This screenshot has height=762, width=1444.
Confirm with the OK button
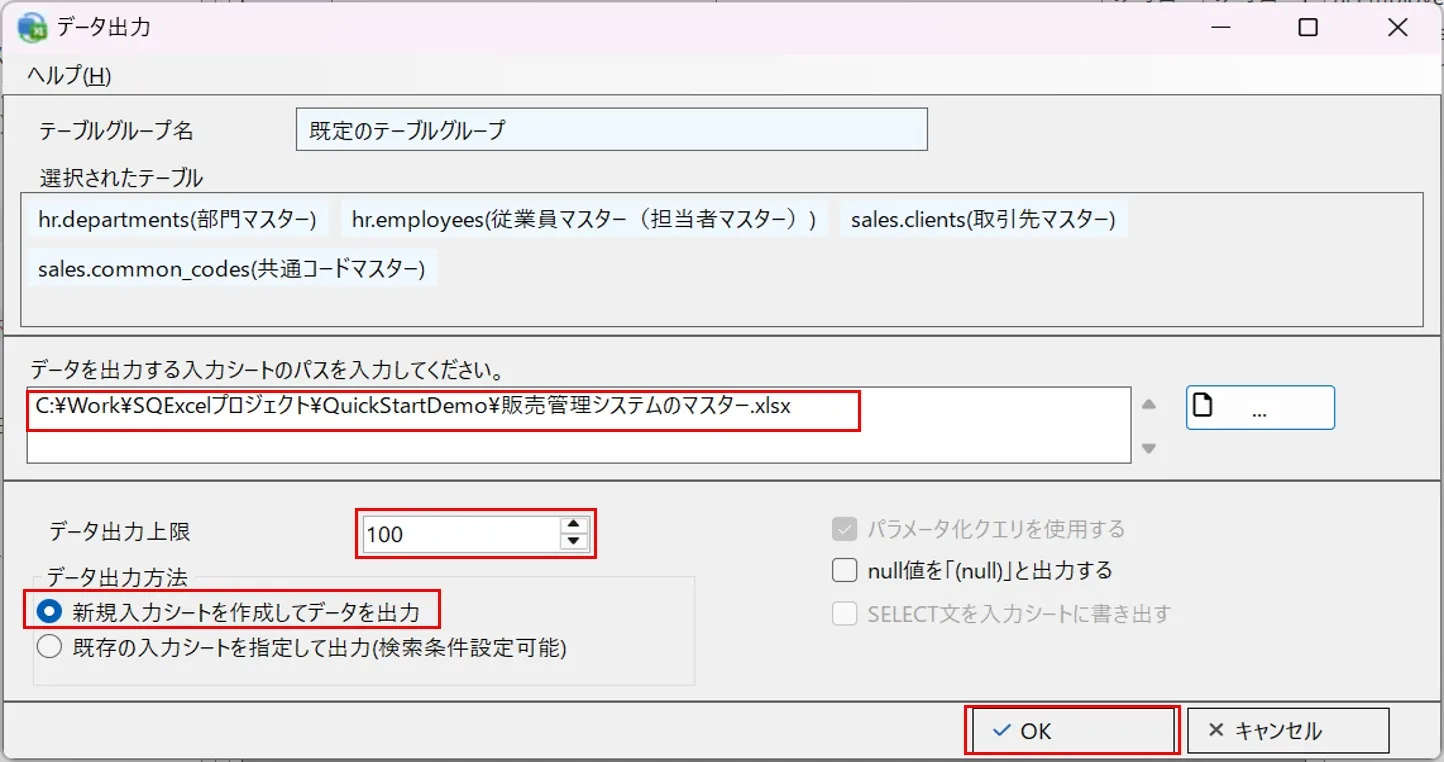pos(1072,731)
